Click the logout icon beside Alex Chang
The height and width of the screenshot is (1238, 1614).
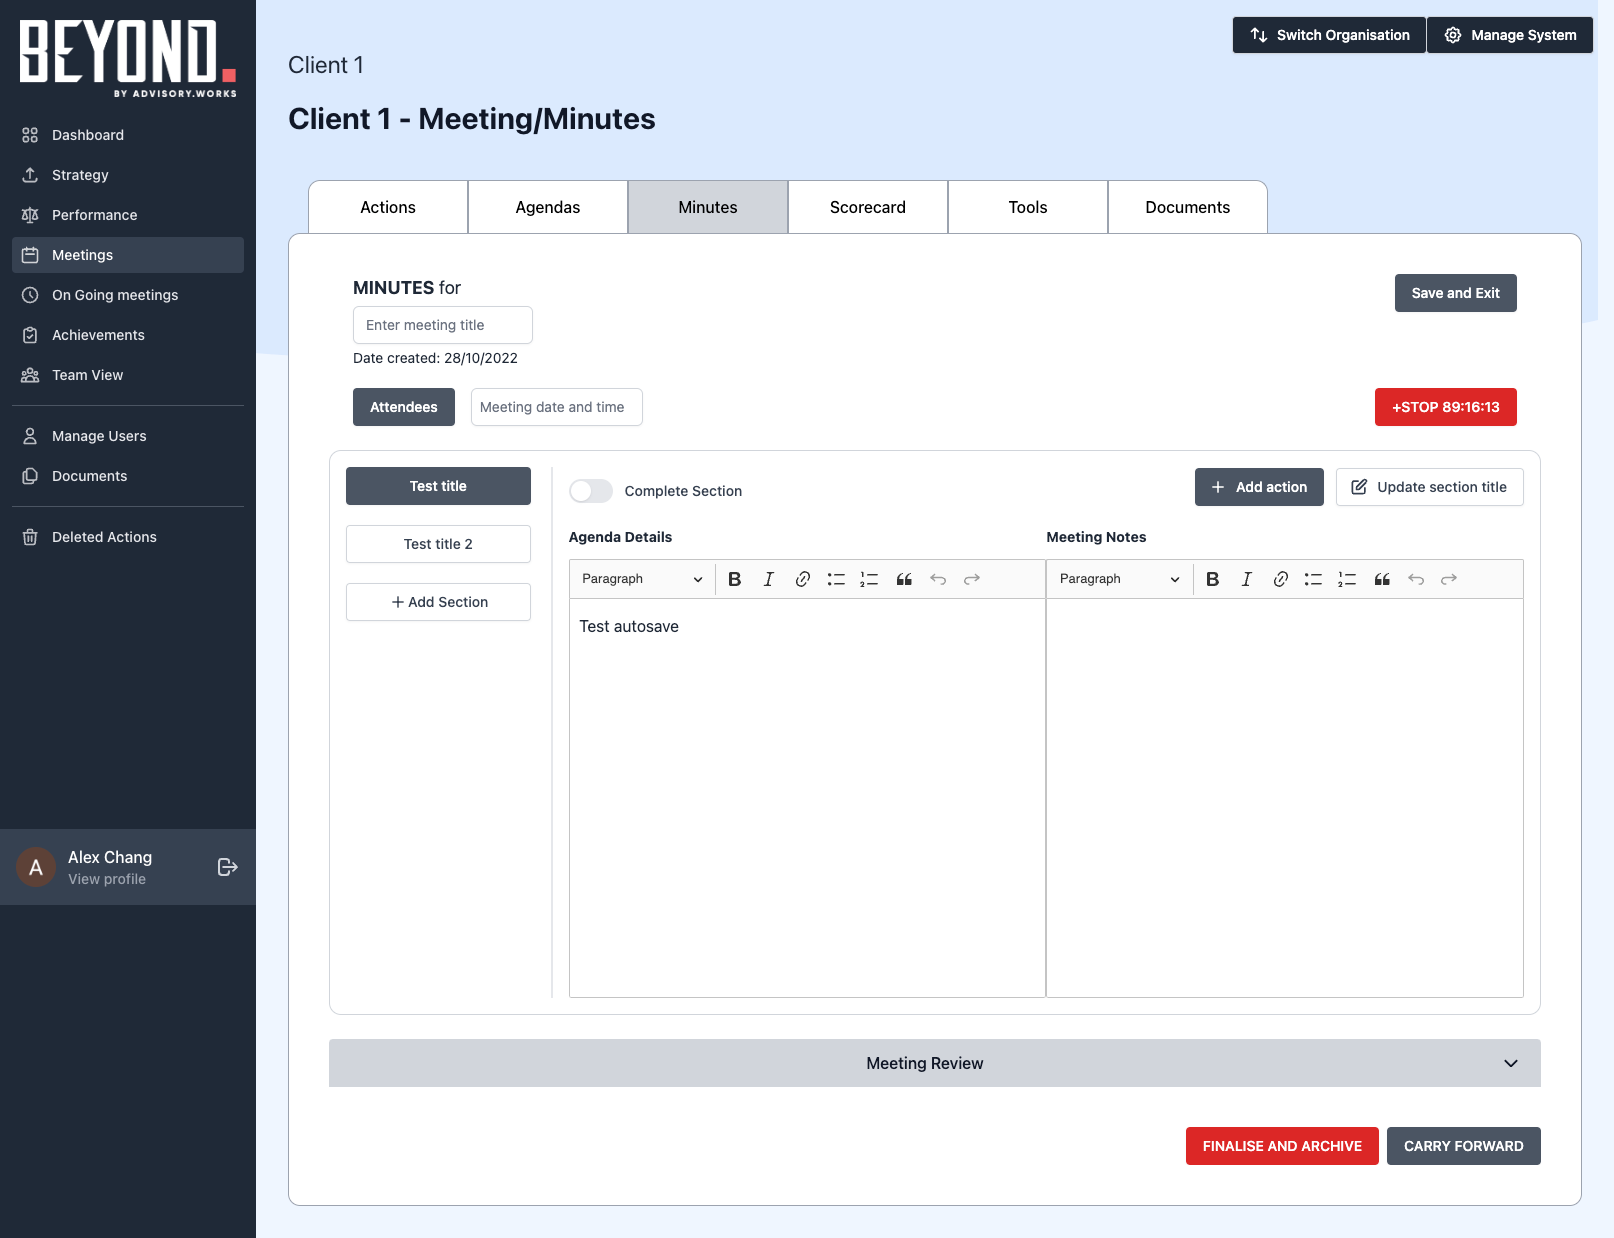(227, 867)
